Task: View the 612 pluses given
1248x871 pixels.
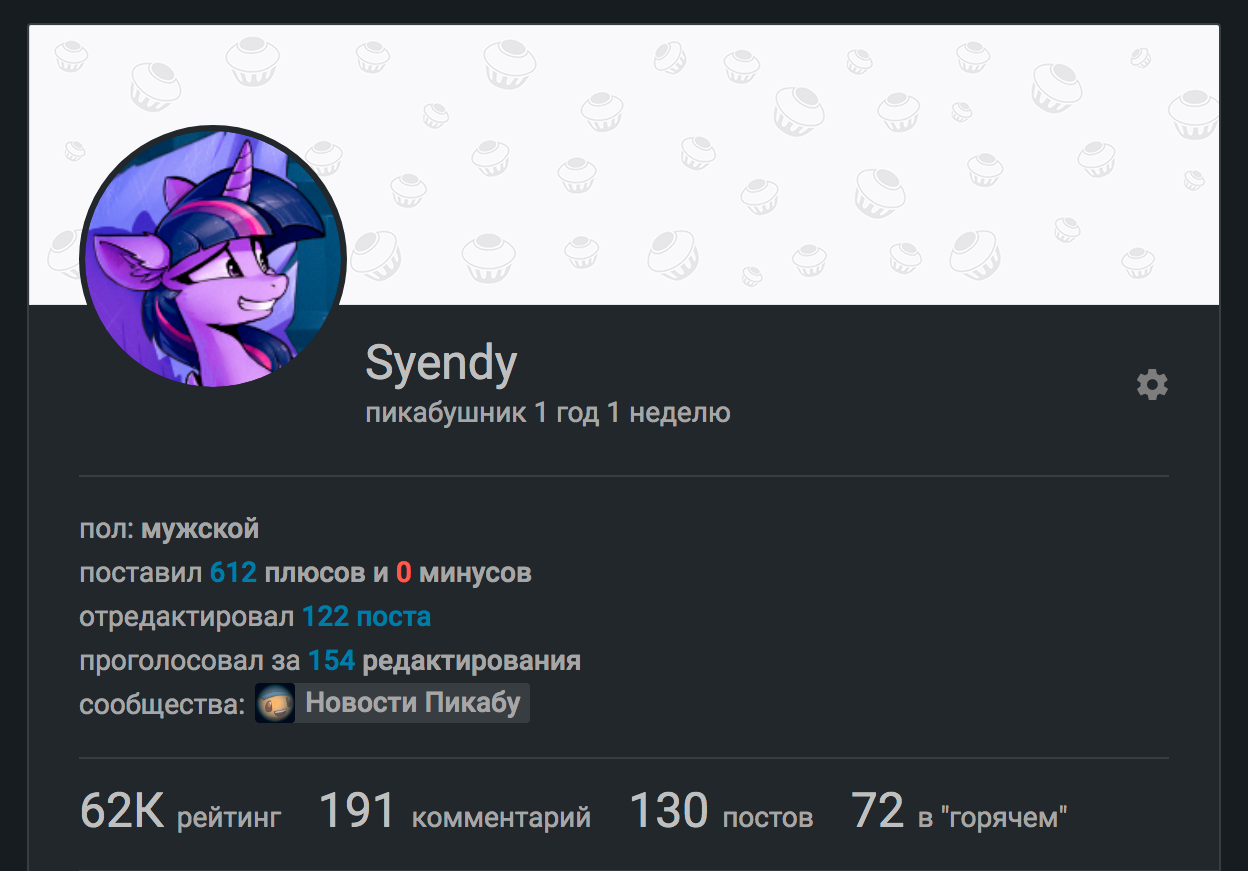Action: tap(233, 573)
